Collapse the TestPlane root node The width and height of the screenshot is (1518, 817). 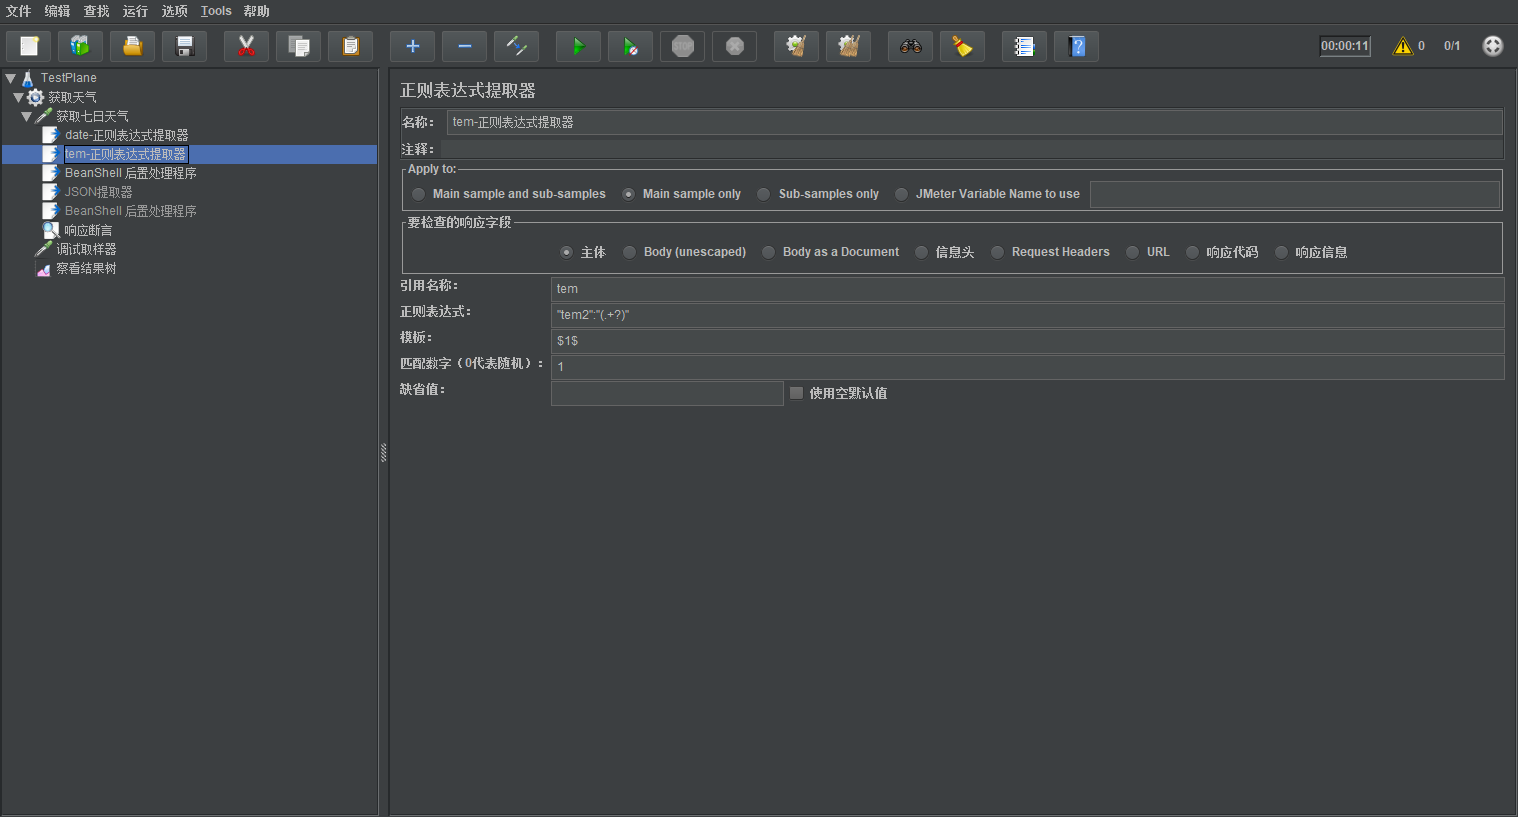tap(10, 78)
